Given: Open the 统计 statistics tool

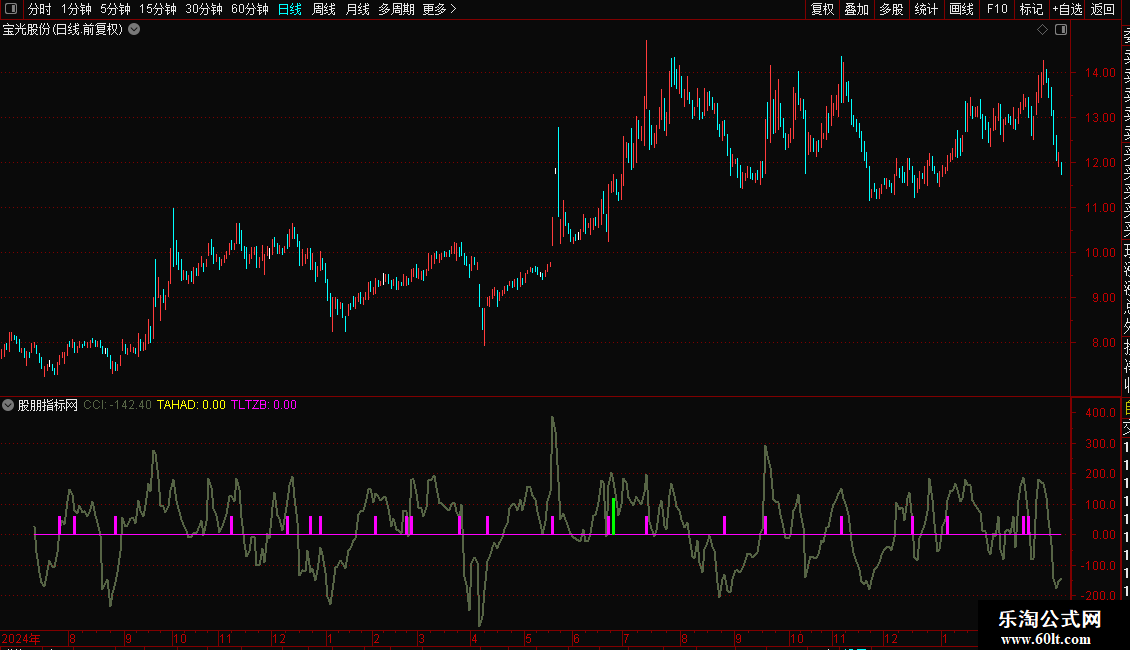Looking at the screenshot, I should tap(926, 9).
